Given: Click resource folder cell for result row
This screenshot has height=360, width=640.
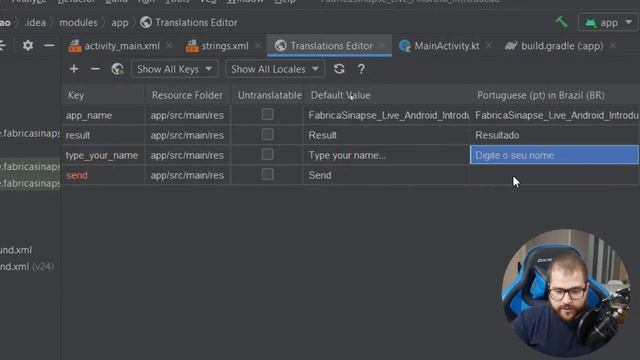Looking at the screenshot, I should click(x=187, y=135).
